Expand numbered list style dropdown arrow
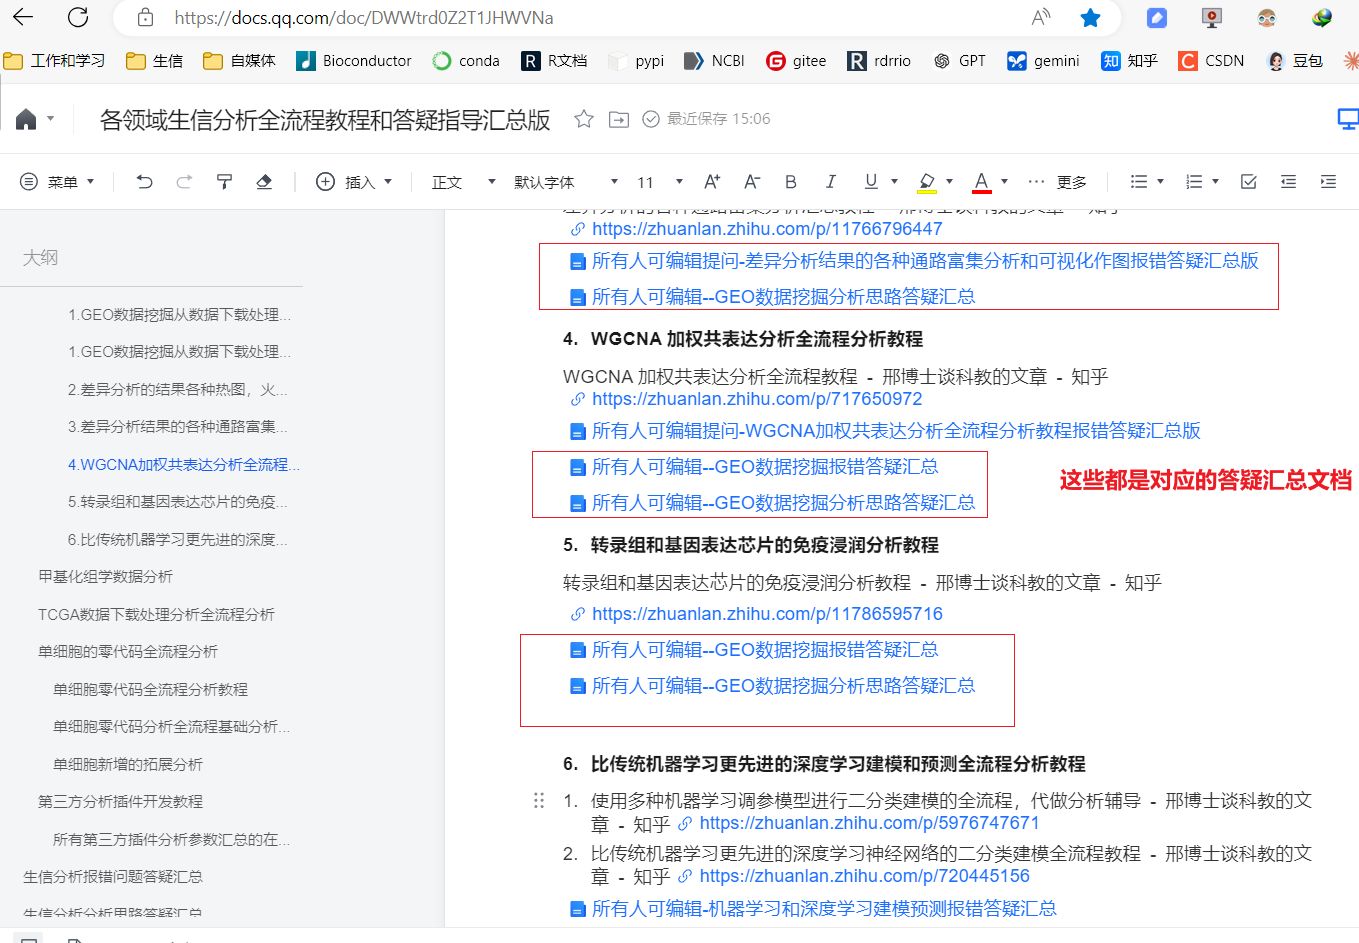Image resolution: width=1359 pixels, height=943 pixels. pos(1215,181)
